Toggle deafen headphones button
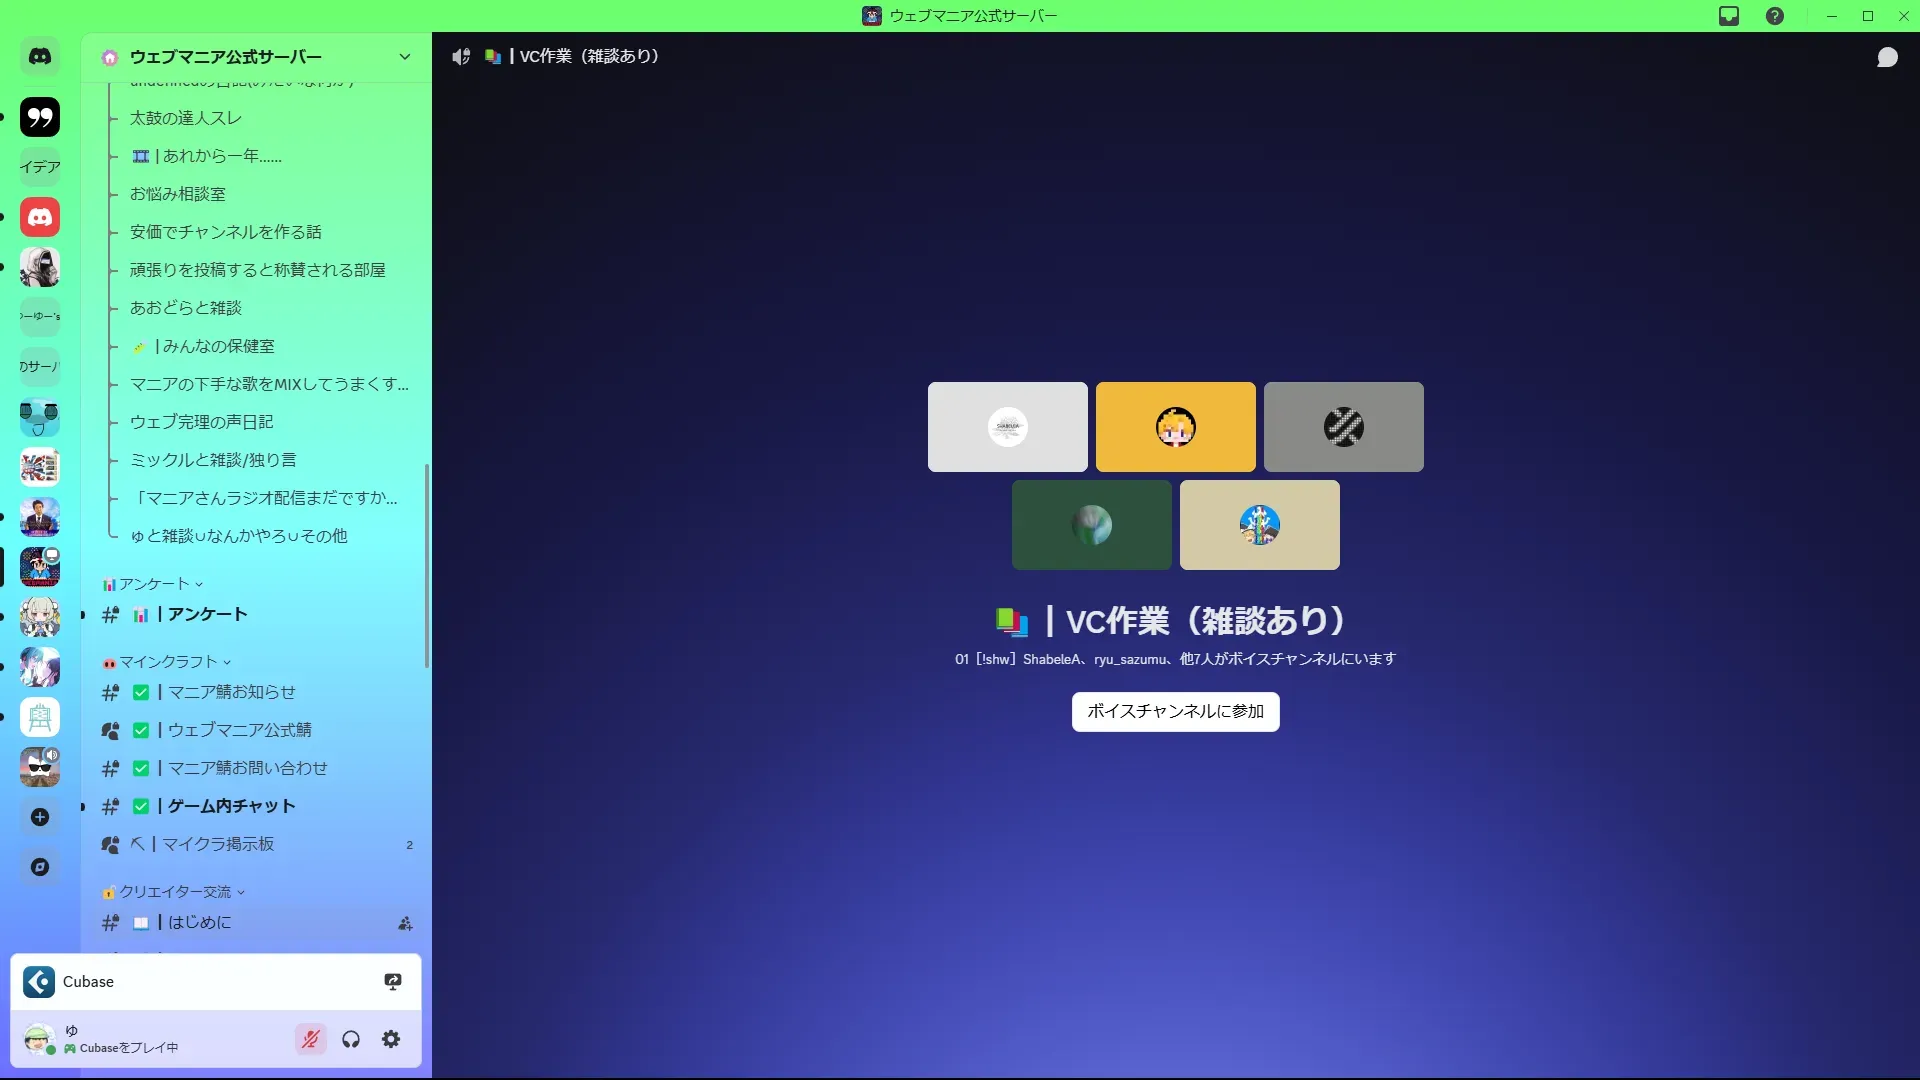Screen dimensions: 1920x1080 pos(351,1039)
